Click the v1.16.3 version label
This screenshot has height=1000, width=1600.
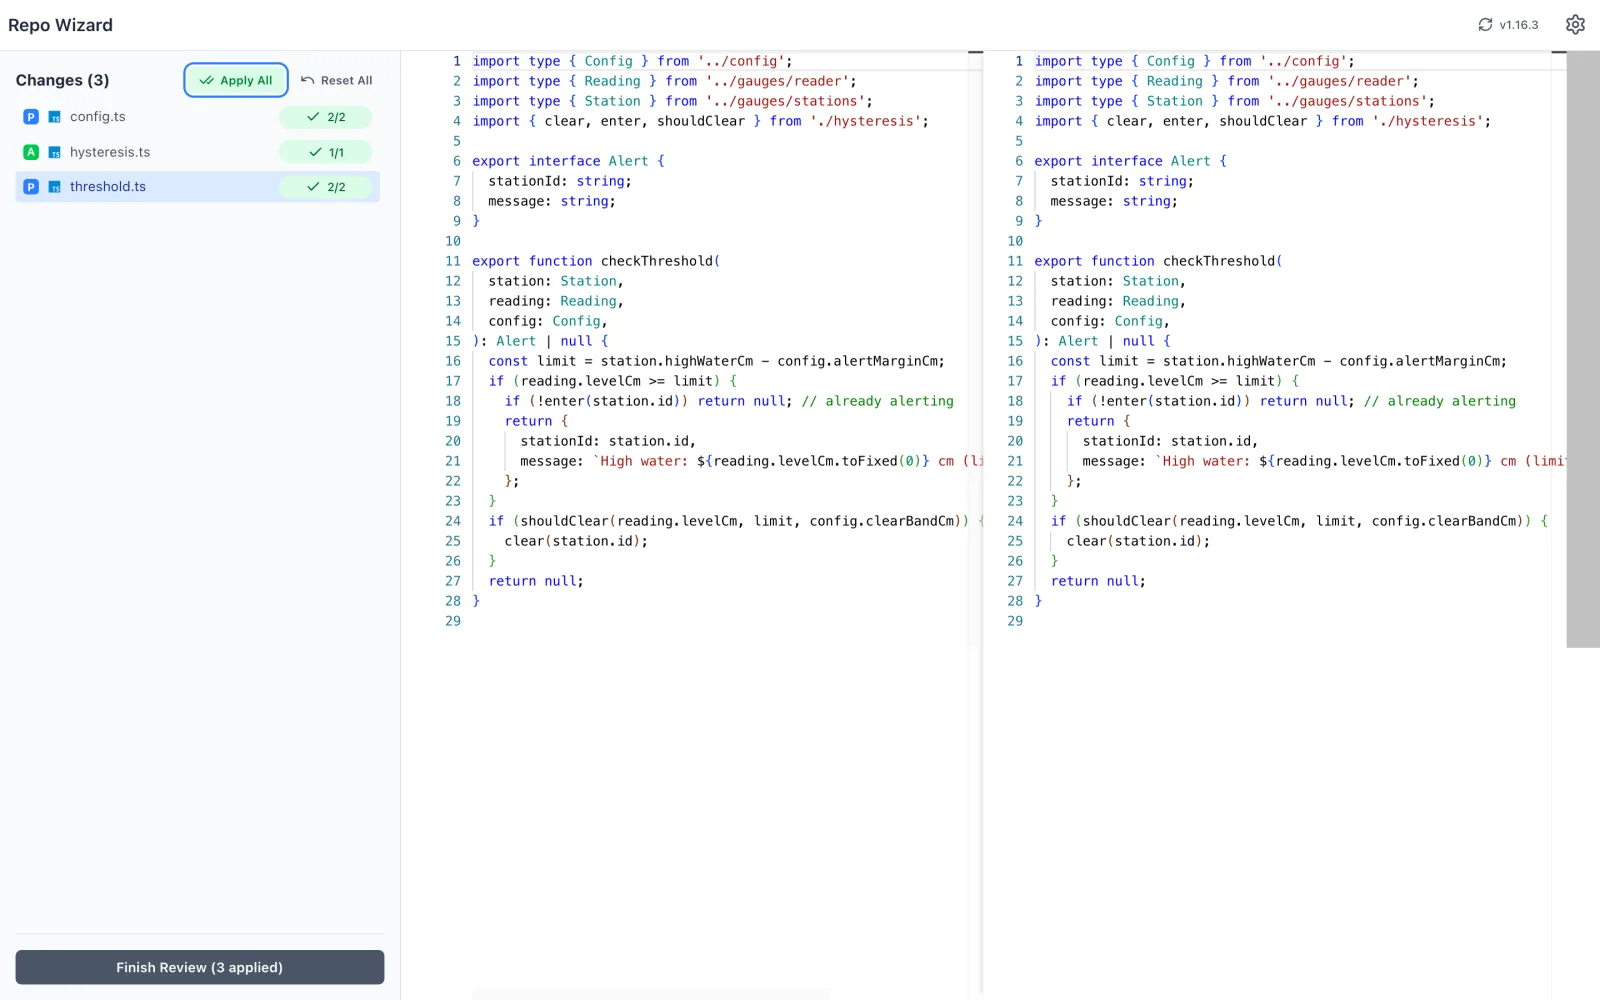click(1519, 25)
